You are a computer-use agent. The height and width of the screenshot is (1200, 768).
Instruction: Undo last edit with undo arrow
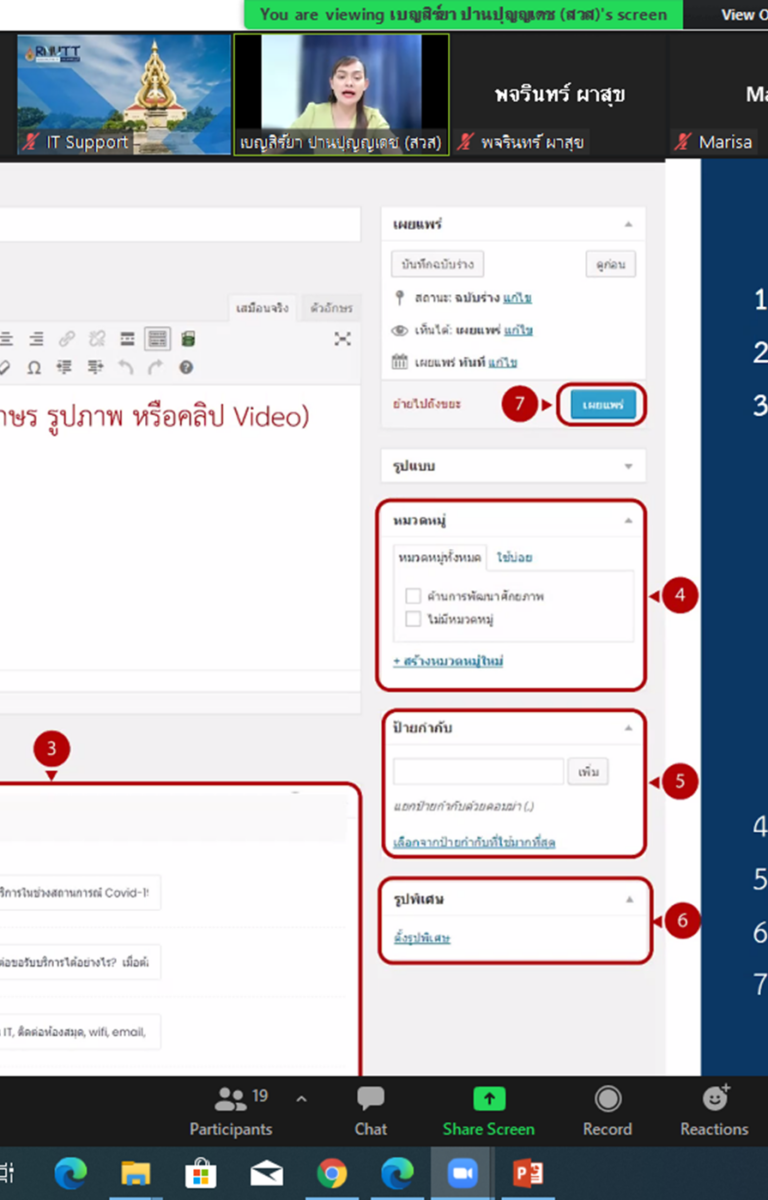pos(125,368)
